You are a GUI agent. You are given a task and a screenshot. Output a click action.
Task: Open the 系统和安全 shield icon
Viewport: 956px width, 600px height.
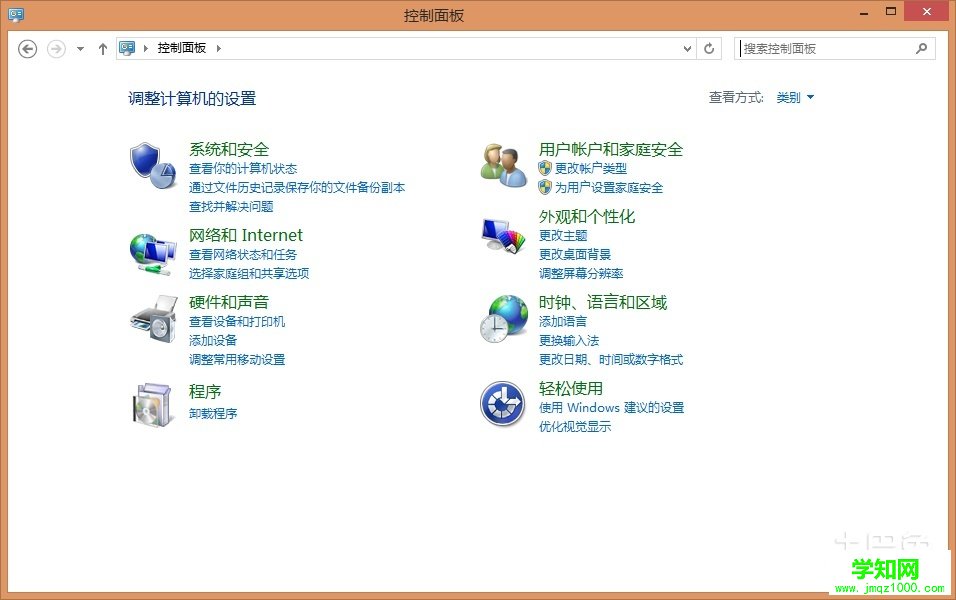point(153,166)
